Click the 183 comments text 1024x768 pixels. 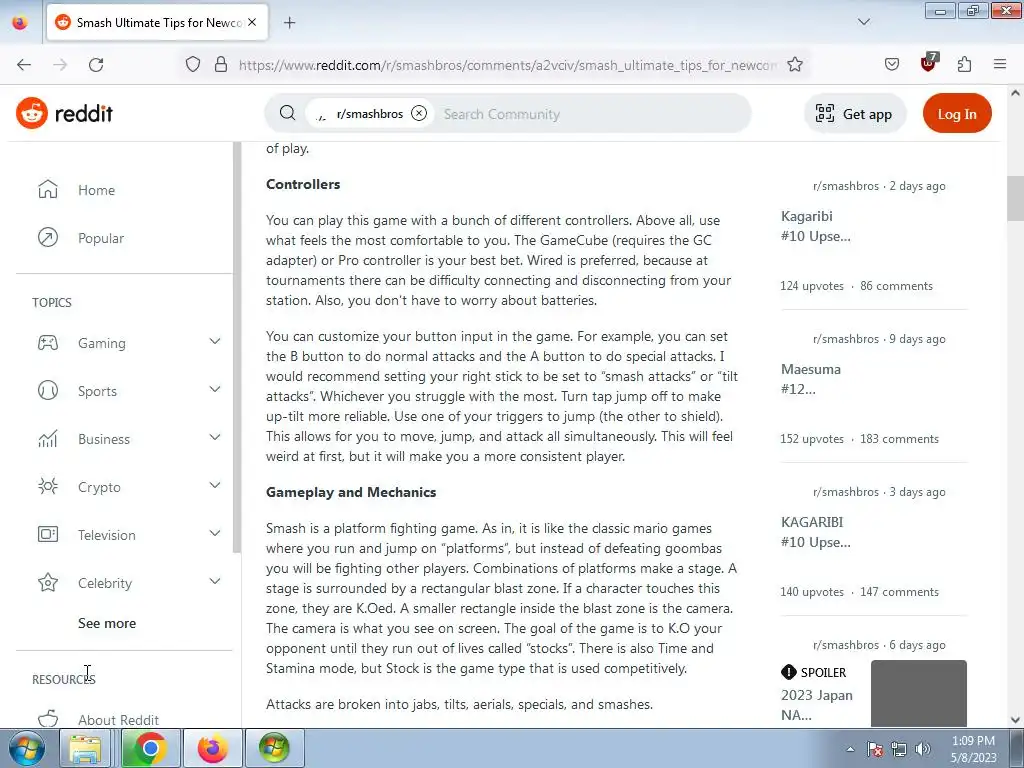[x=899, y=439]
